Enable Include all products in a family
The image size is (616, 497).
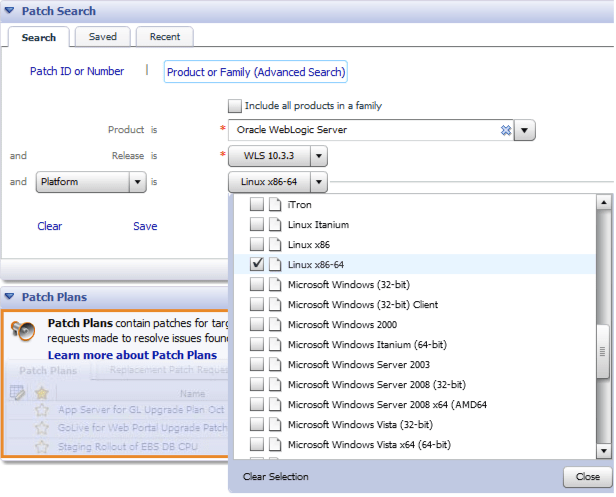235,105
